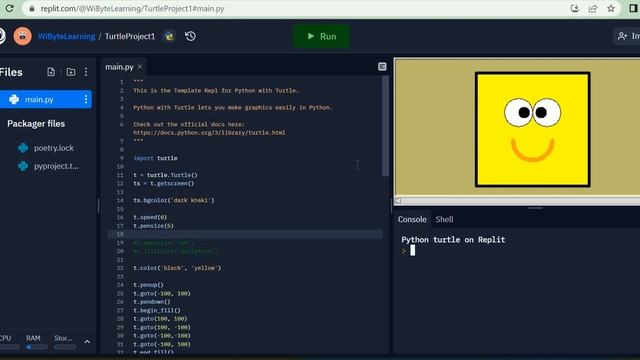Click code line t.pensize(5)
Viewport: 640px width, 360px height.
[x=153, y=226]
